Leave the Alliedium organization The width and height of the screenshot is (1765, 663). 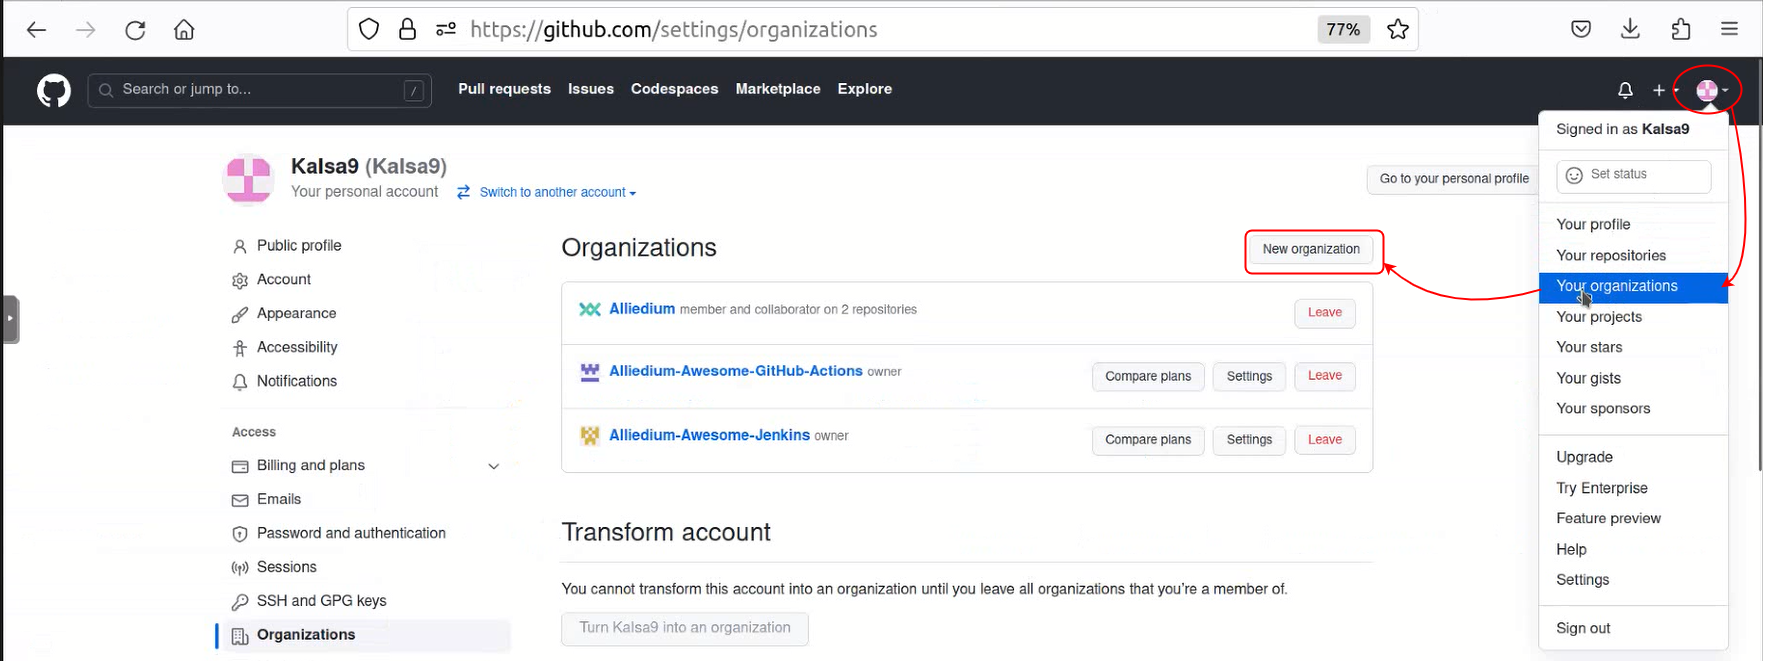click(x=1324, y=313)
